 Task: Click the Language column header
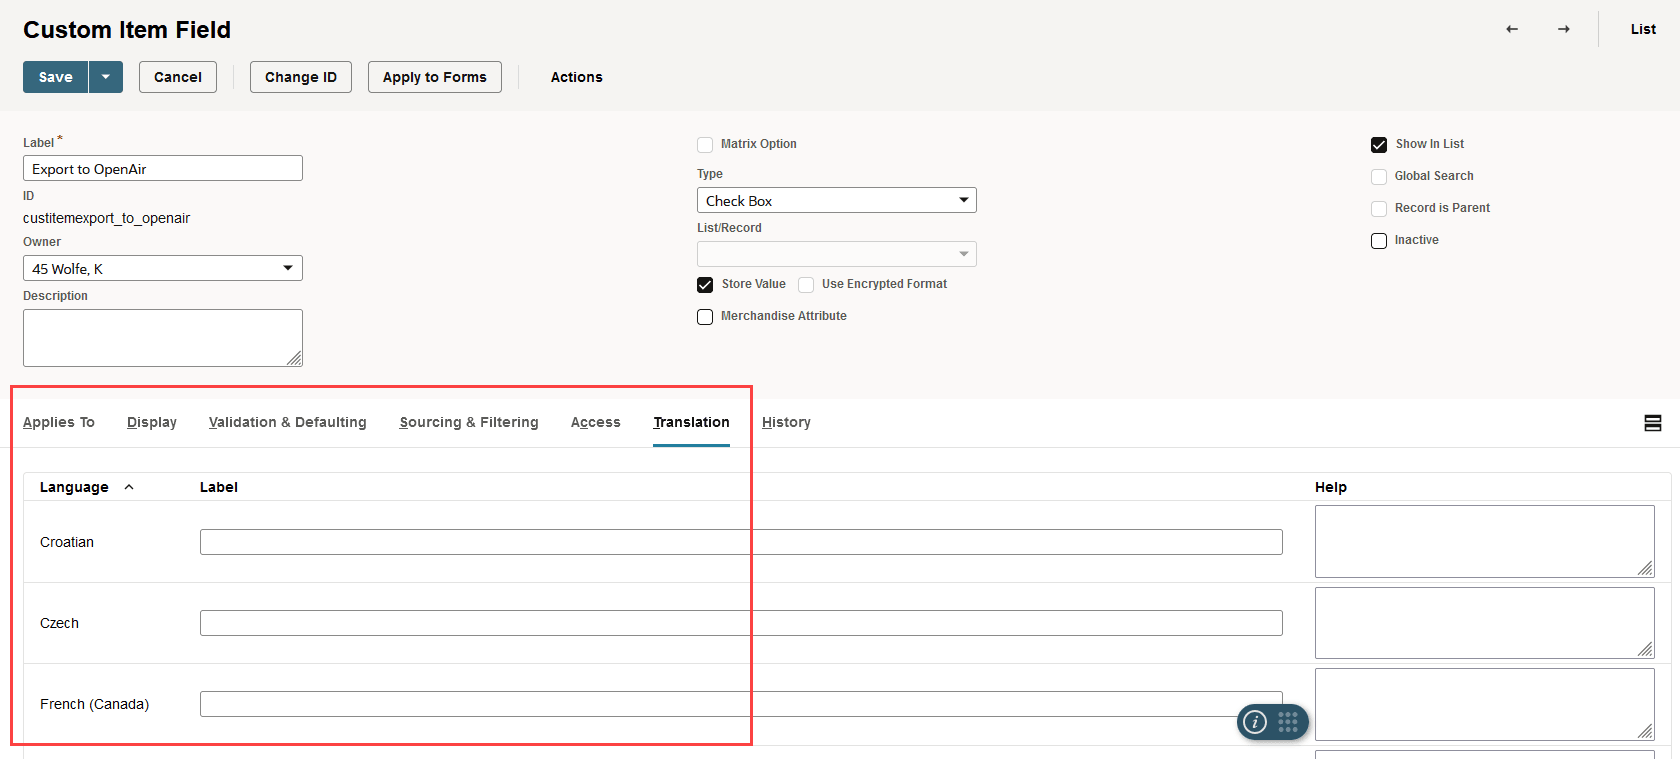coord(74,487)
